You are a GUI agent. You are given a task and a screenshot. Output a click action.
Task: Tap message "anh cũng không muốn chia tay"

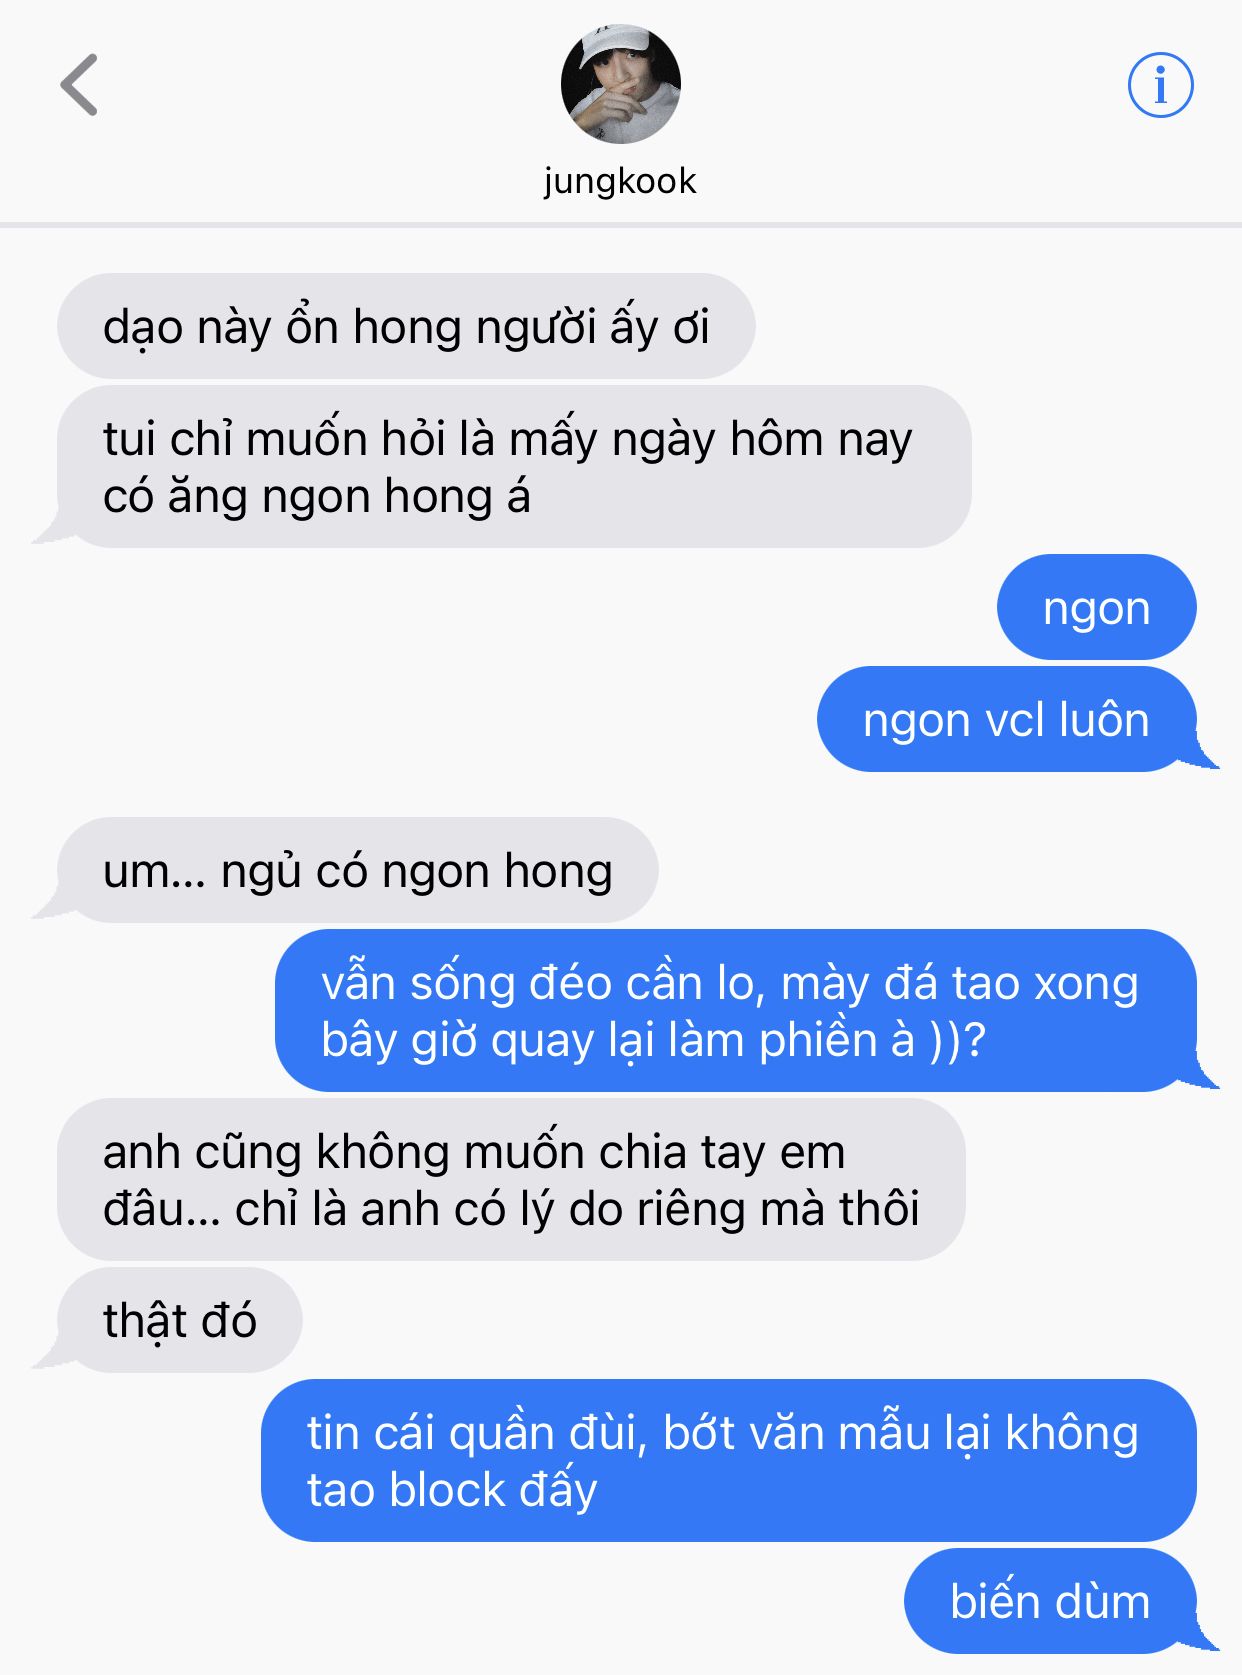[x=511, y=1180]
